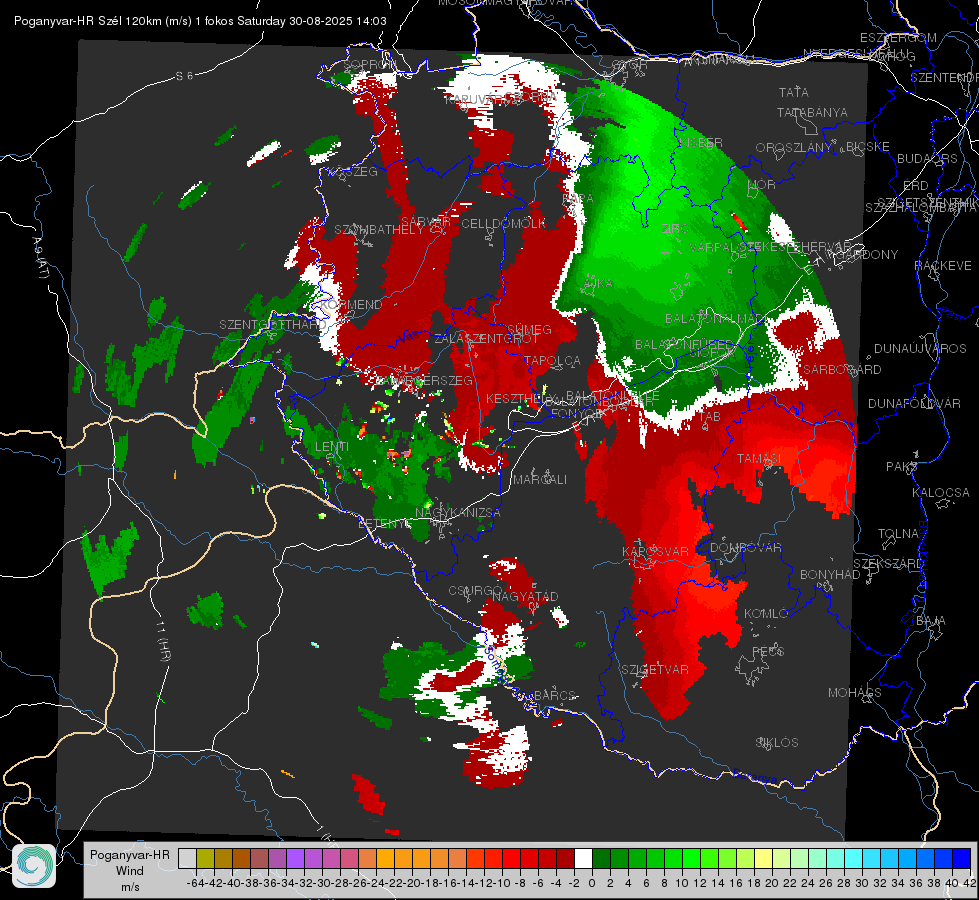The width and height of the screenshot is (979, 900).
Task: Click the LETENYE city label
Action: click(385, 524)
